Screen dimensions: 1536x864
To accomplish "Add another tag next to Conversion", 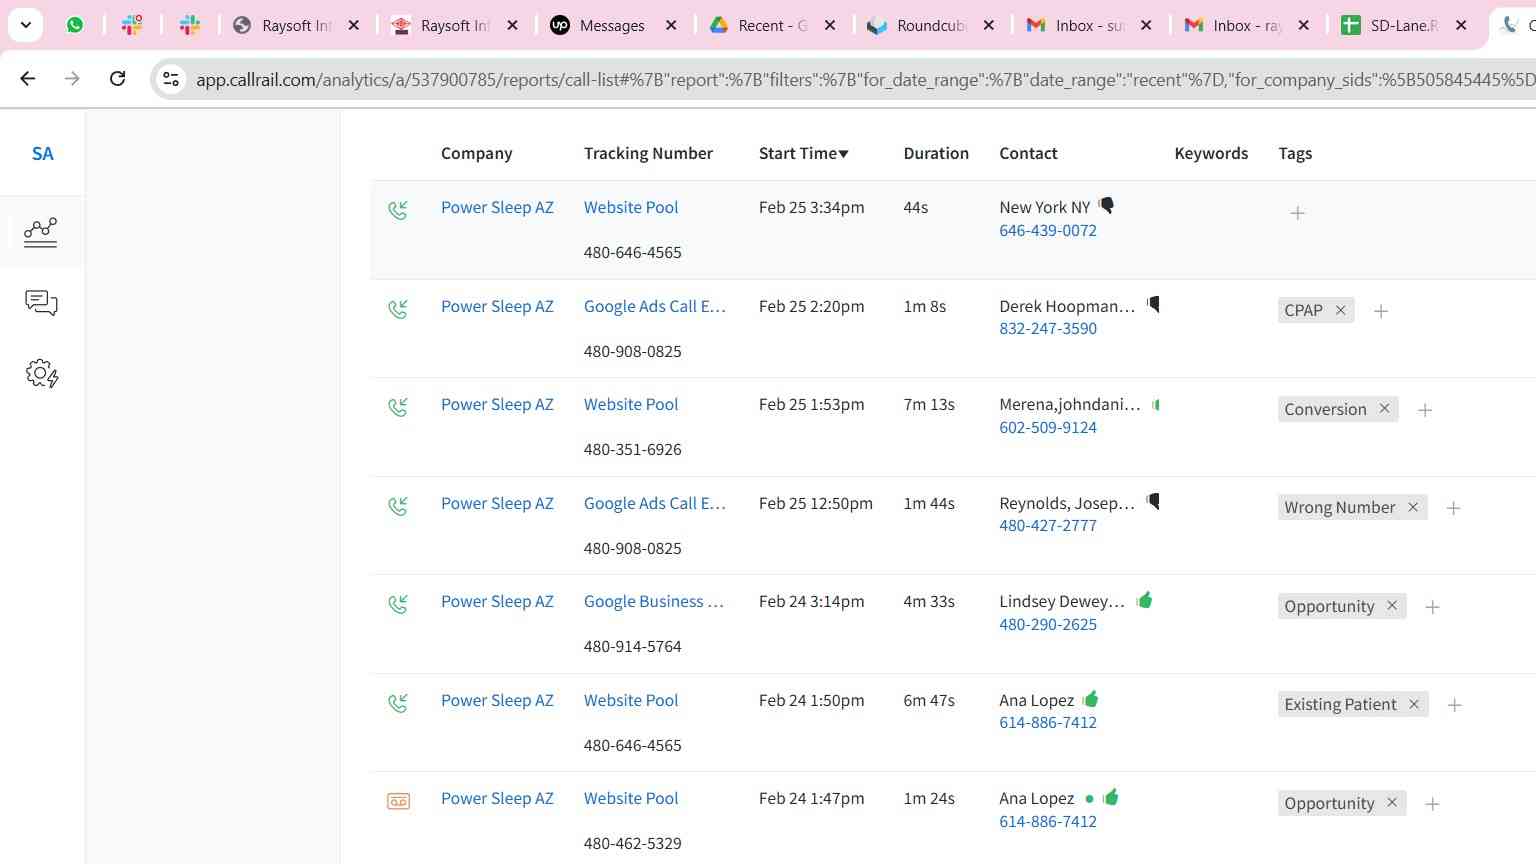I will (x=1425, y=410).
